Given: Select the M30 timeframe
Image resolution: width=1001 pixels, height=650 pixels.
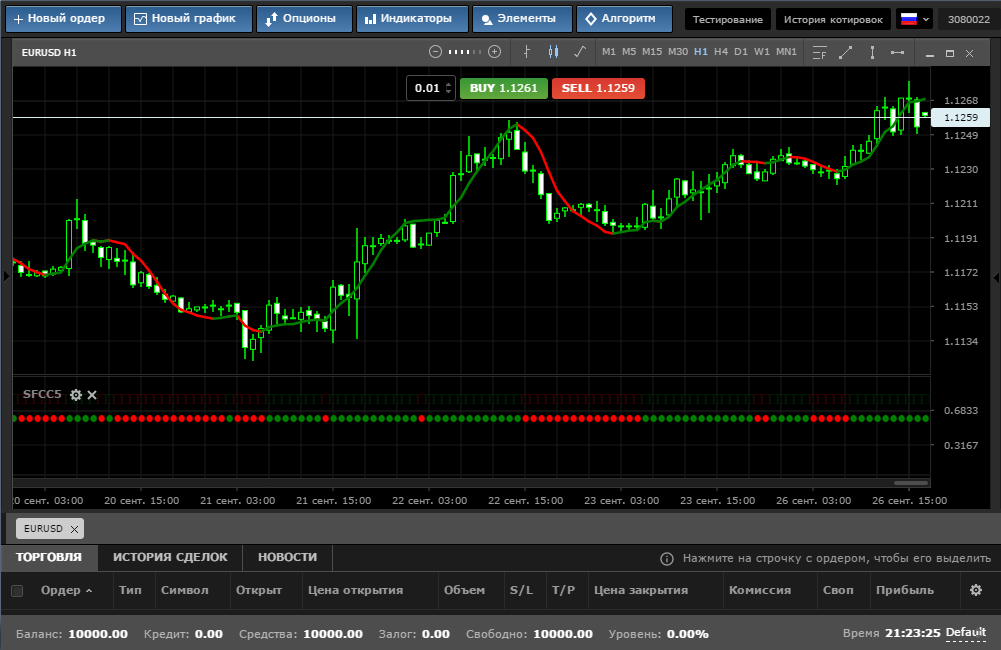Looking at the screenshot, I should point(678,52).
